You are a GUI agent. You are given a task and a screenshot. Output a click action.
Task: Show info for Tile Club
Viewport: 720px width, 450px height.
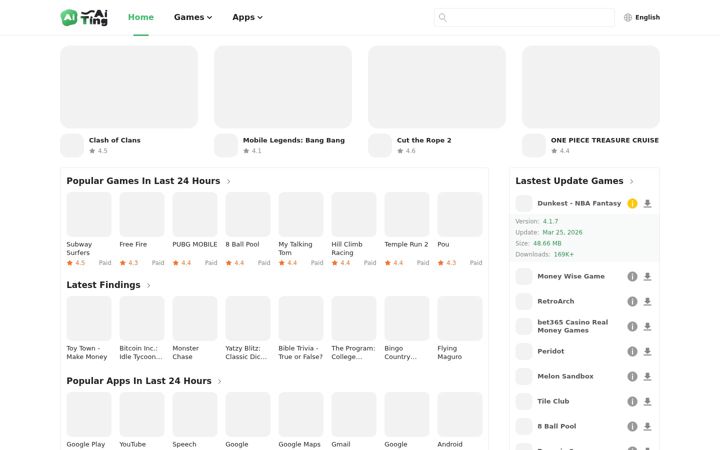pyautogui.click(x=632, y=401)
